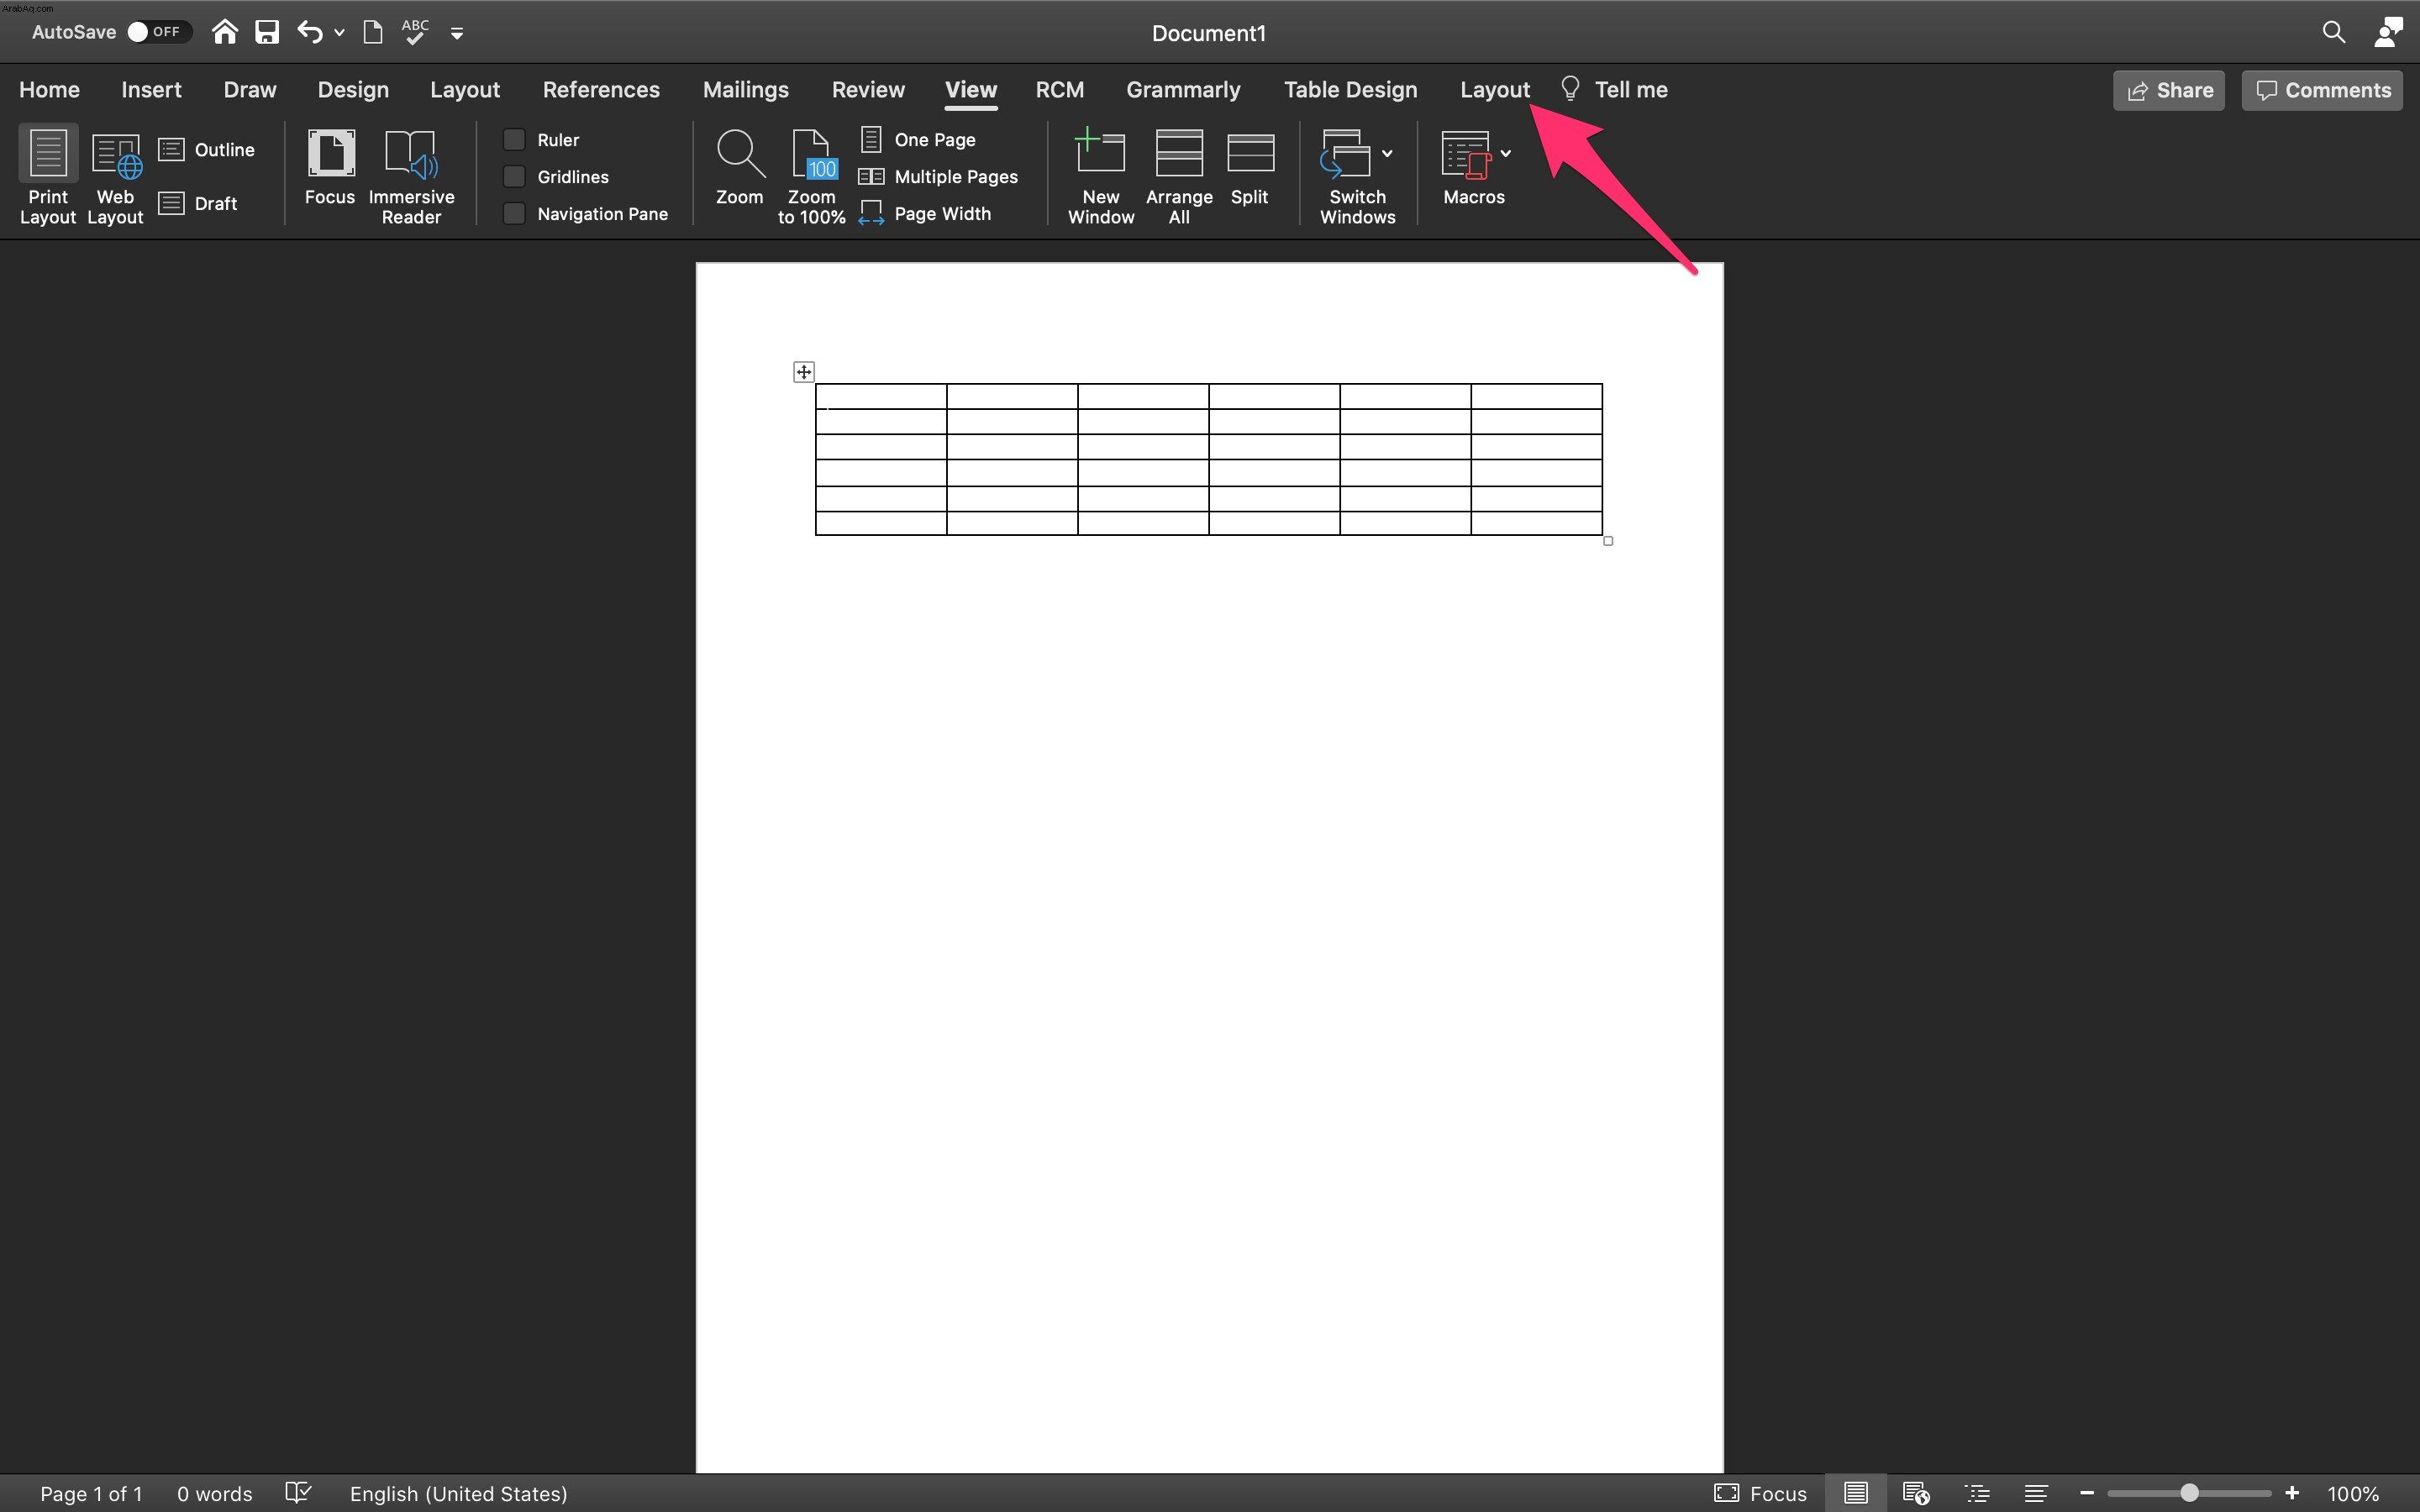Switch to Draft view
Viewport: 2420px width, 1512px height.
tap(198, 203)
